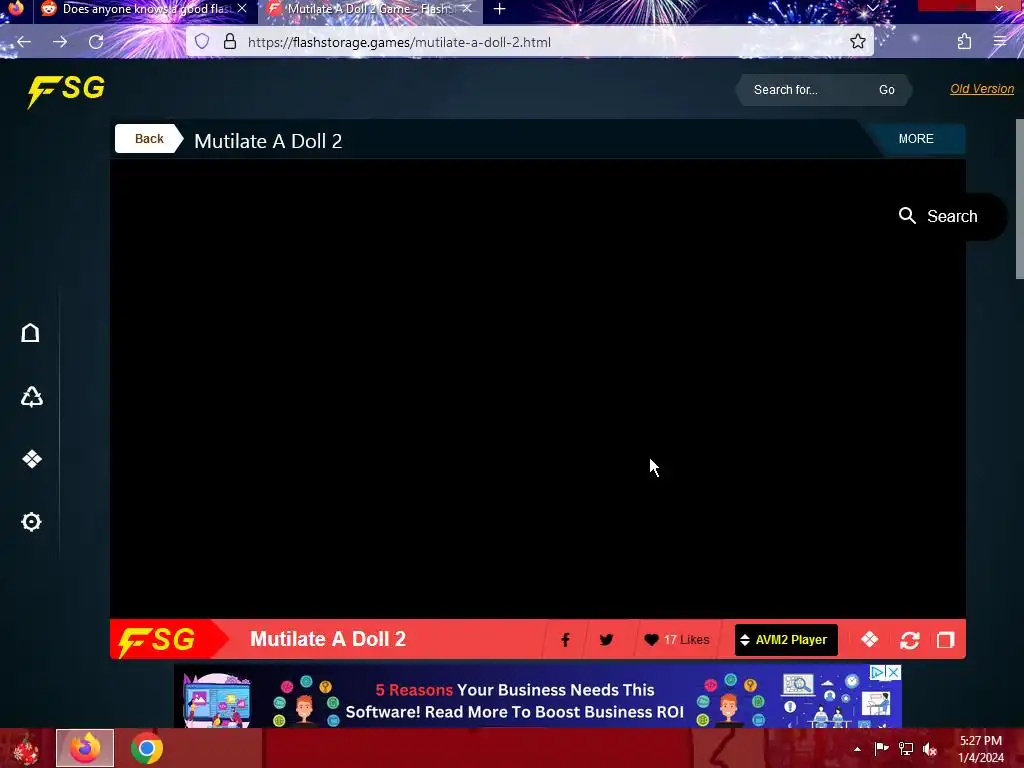Click the Back button

(x=149, y=138)
